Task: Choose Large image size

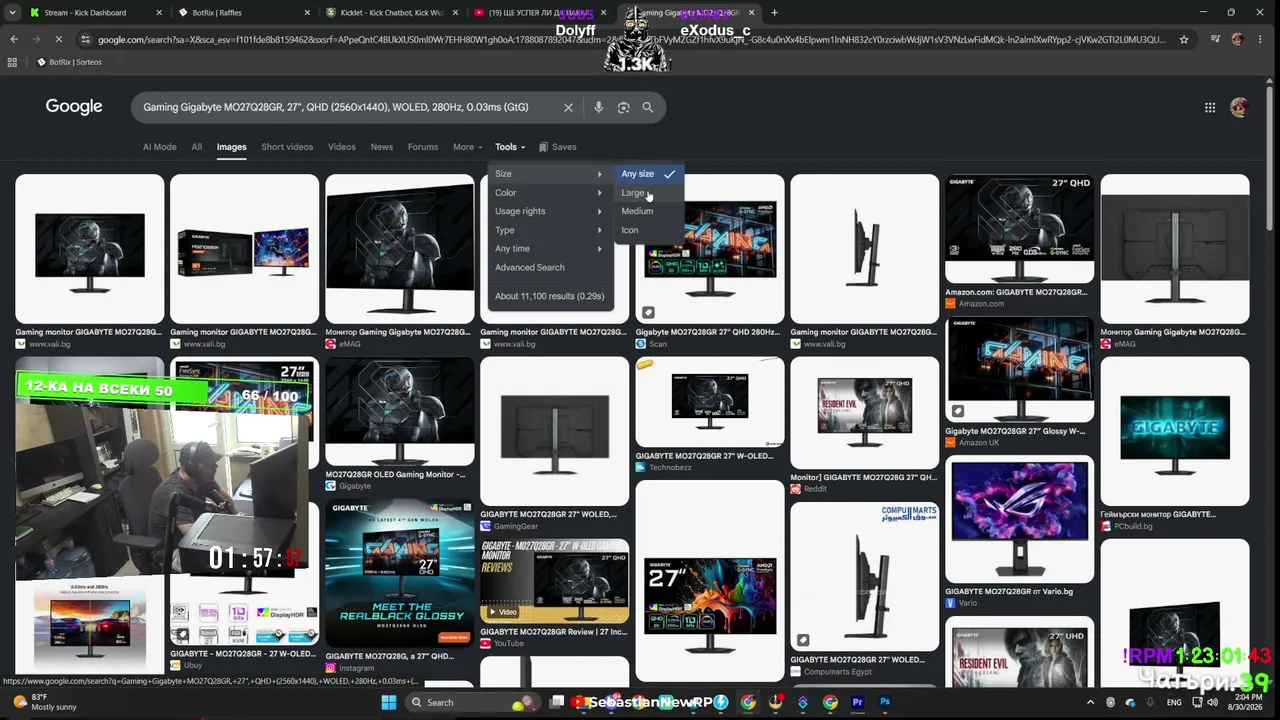Action: 648,193
